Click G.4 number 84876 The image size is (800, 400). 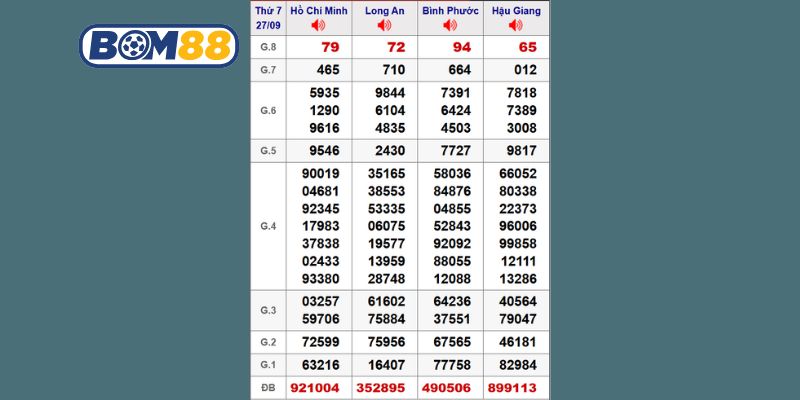pos(453,191)
